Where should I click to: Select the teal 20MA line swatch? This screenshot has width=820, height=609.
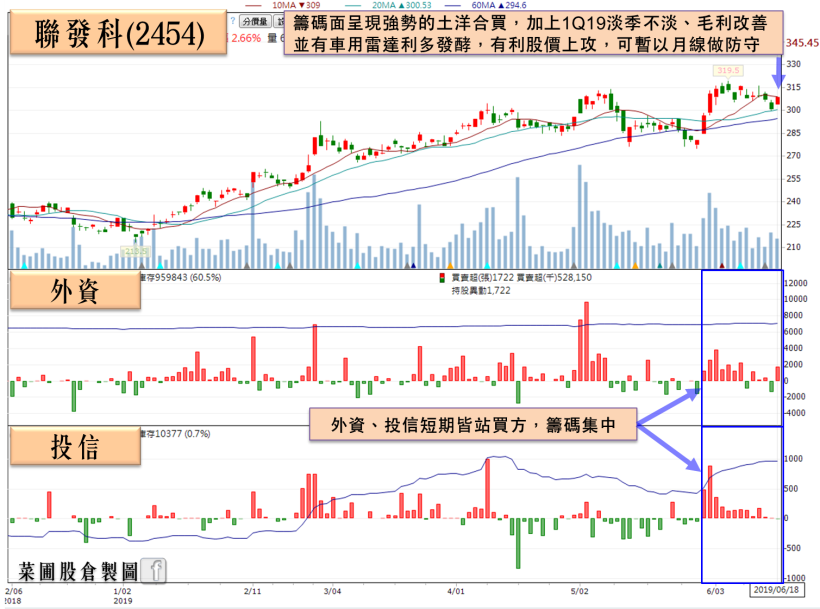coord(353,5)
